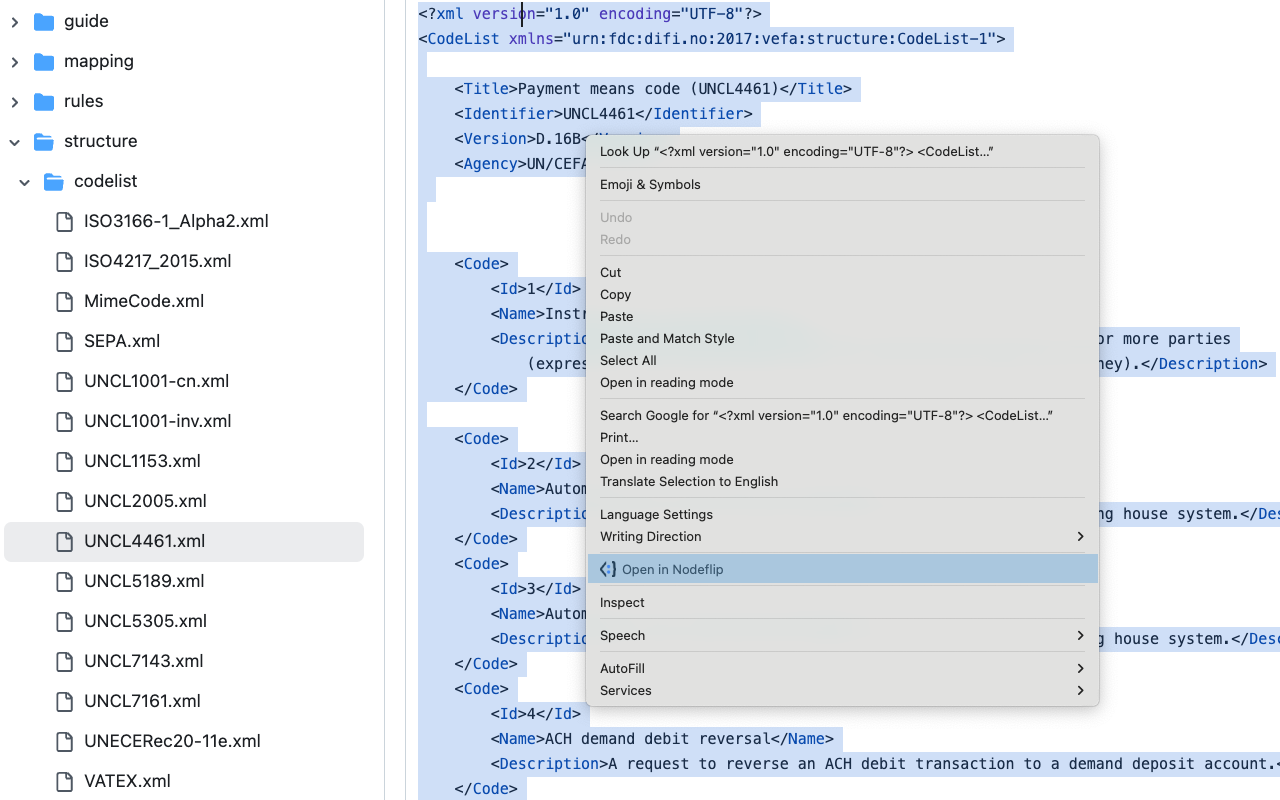Select Search Google for selection
This screenshot has height=800, width=1280.
point(843,415)
